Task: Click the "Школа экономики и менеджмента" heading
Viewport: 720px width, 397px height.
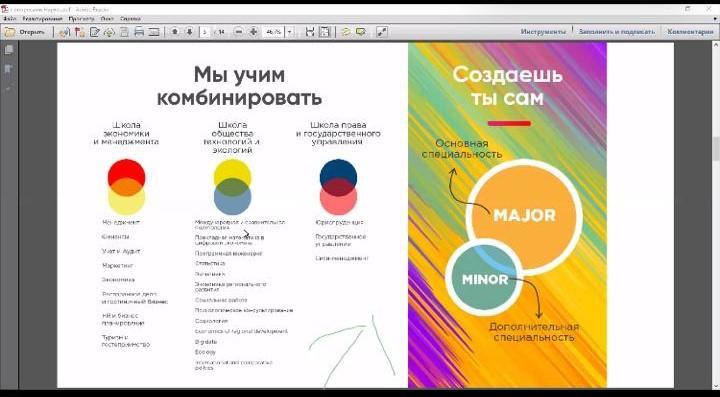Action: [x=126, y=134]
